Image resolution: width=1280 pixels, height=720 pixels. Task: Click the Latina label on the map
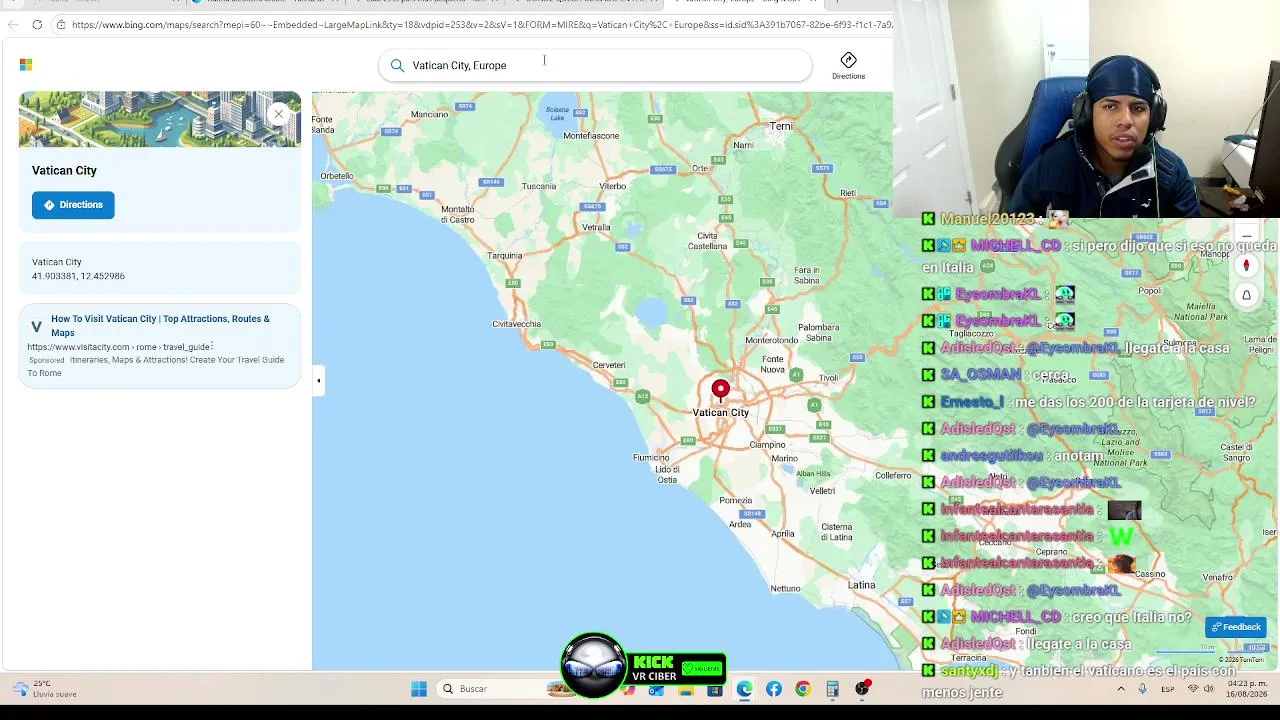pos(861,585)
